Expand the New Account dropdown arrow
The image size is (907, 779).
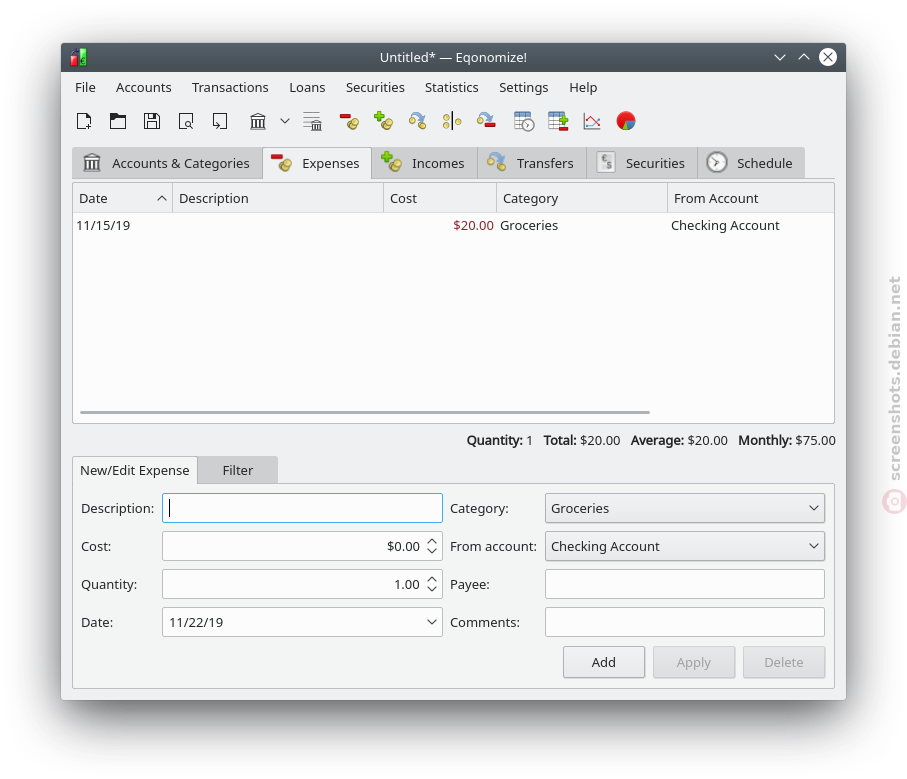(285, 121)
